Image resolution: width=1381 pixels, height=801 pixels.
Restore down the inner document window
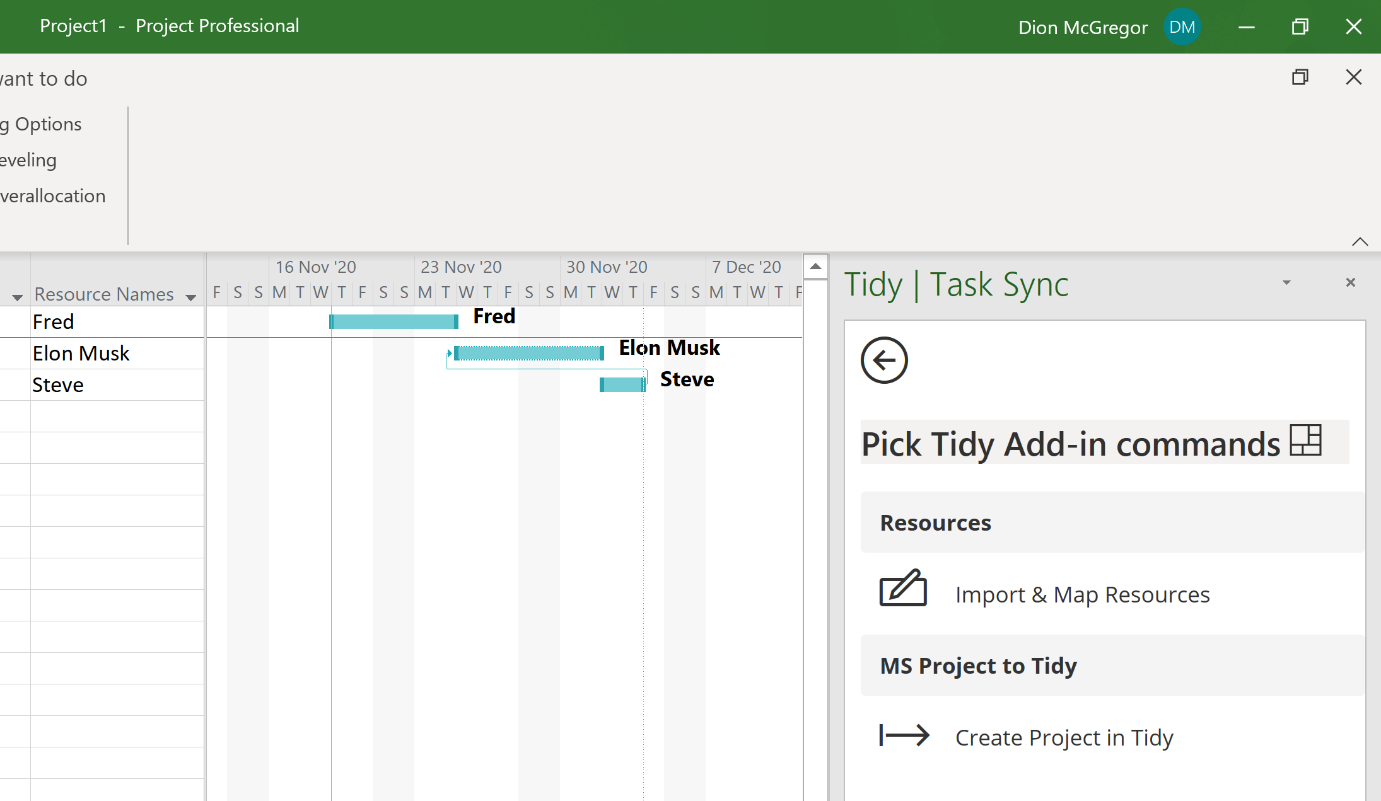point(1300,77)
